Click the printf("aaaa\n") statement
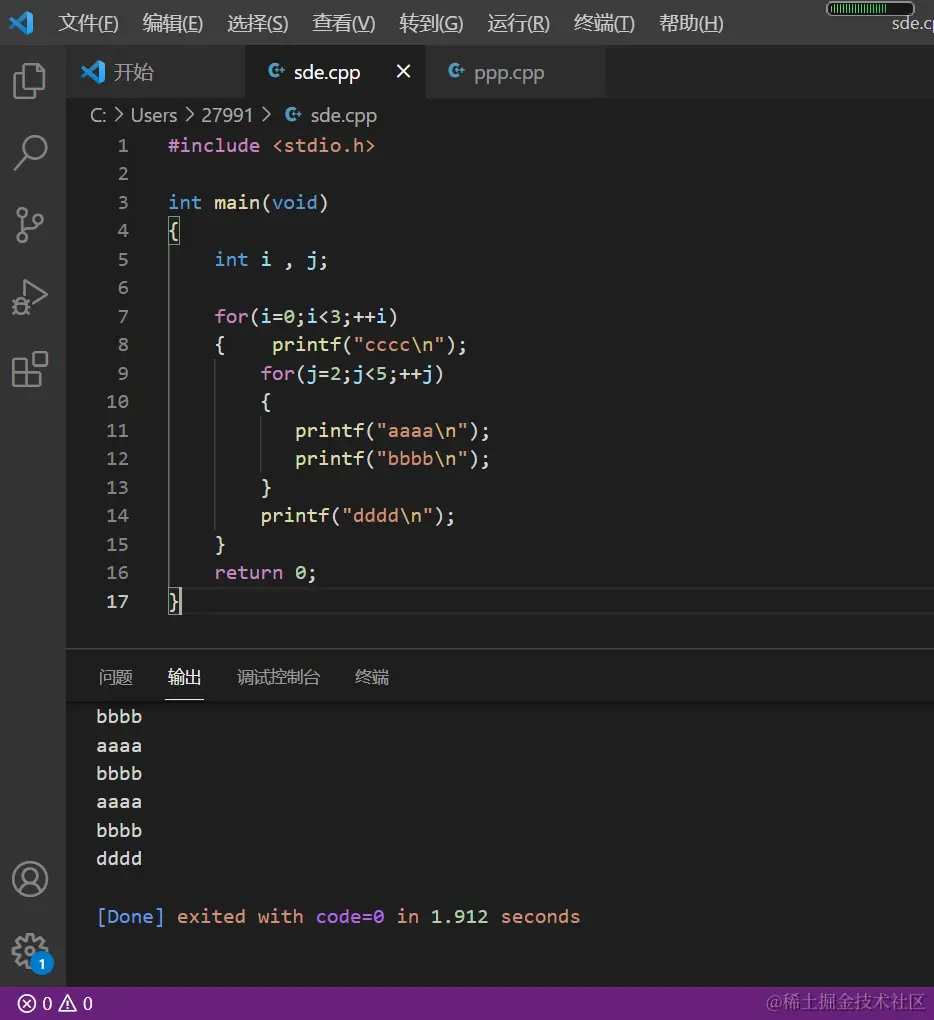 coord(392,431)
